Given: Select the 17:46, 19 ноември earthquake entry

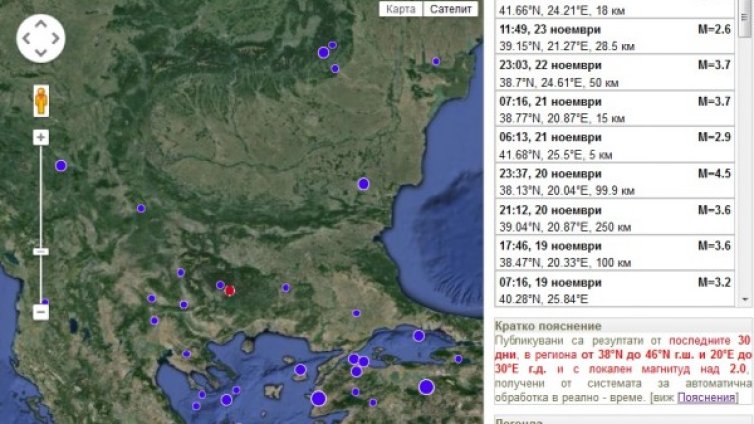Looking at the screenshot, I should pyautogui.click(x=615, y=254).
